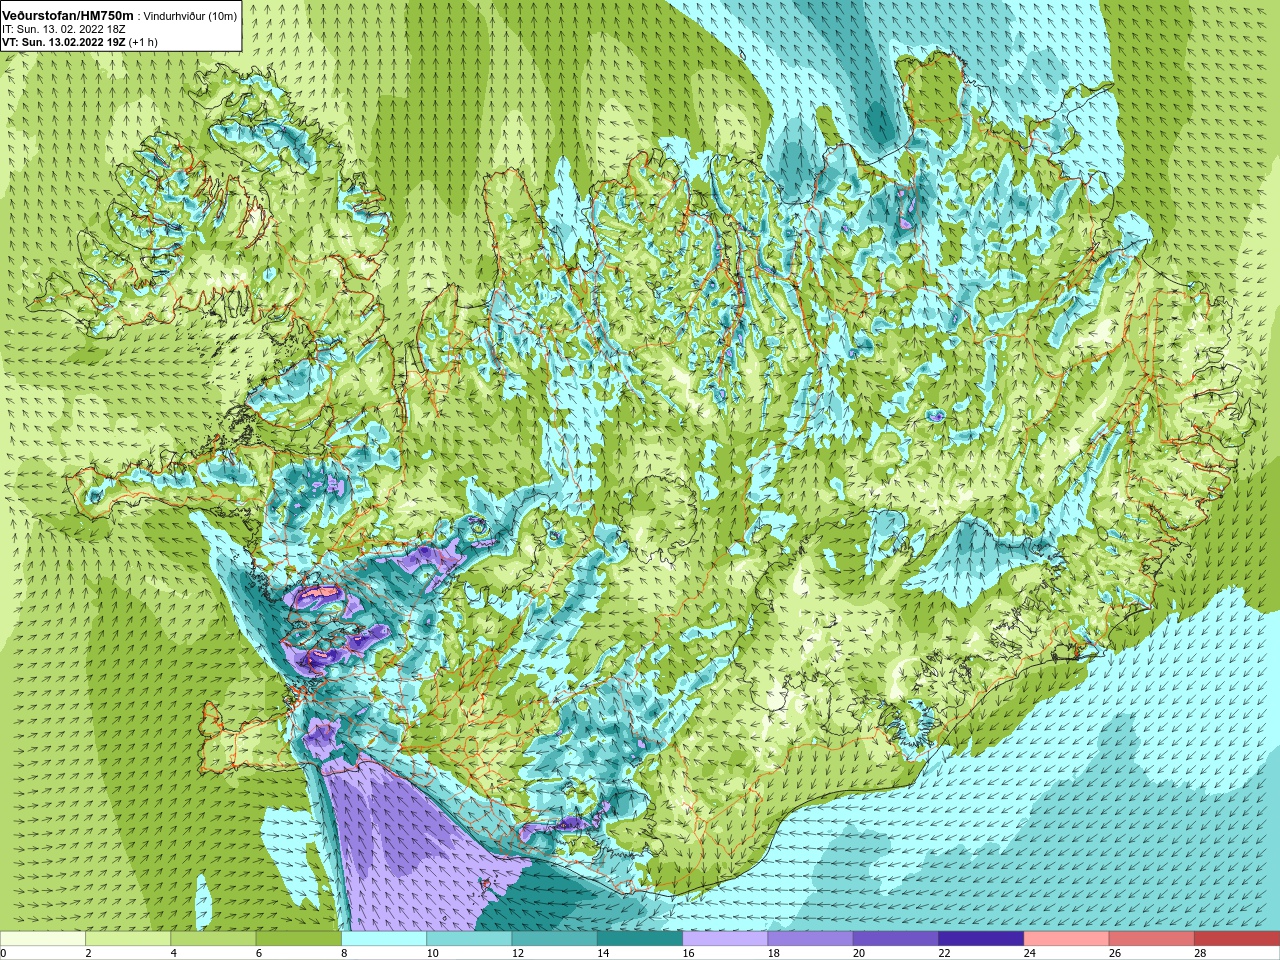The image size is (1280, 960).
Task: Click the 6–8 green legend swatch
Action: tap(299, 939)
